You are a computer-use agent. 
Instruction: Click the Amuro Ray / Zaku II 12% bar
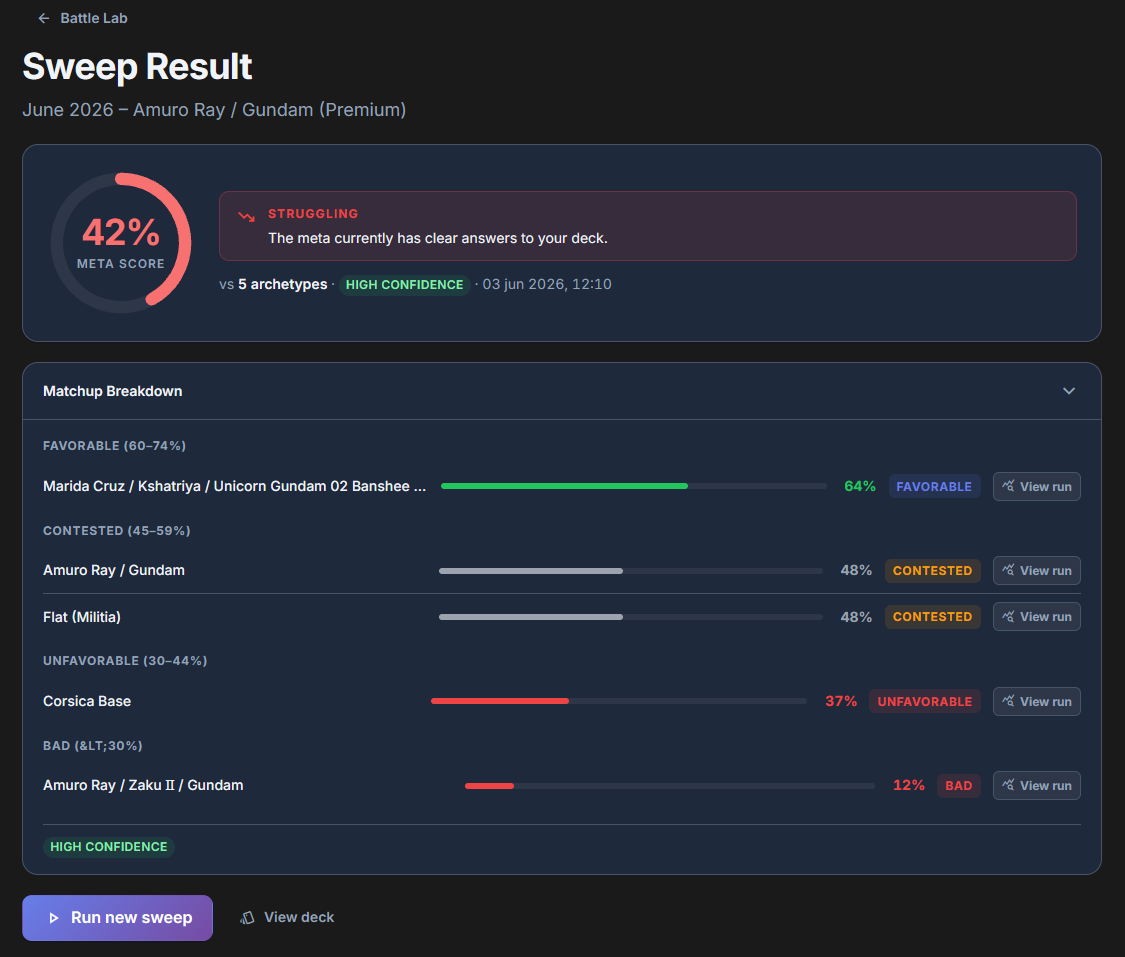coord(669,786)
